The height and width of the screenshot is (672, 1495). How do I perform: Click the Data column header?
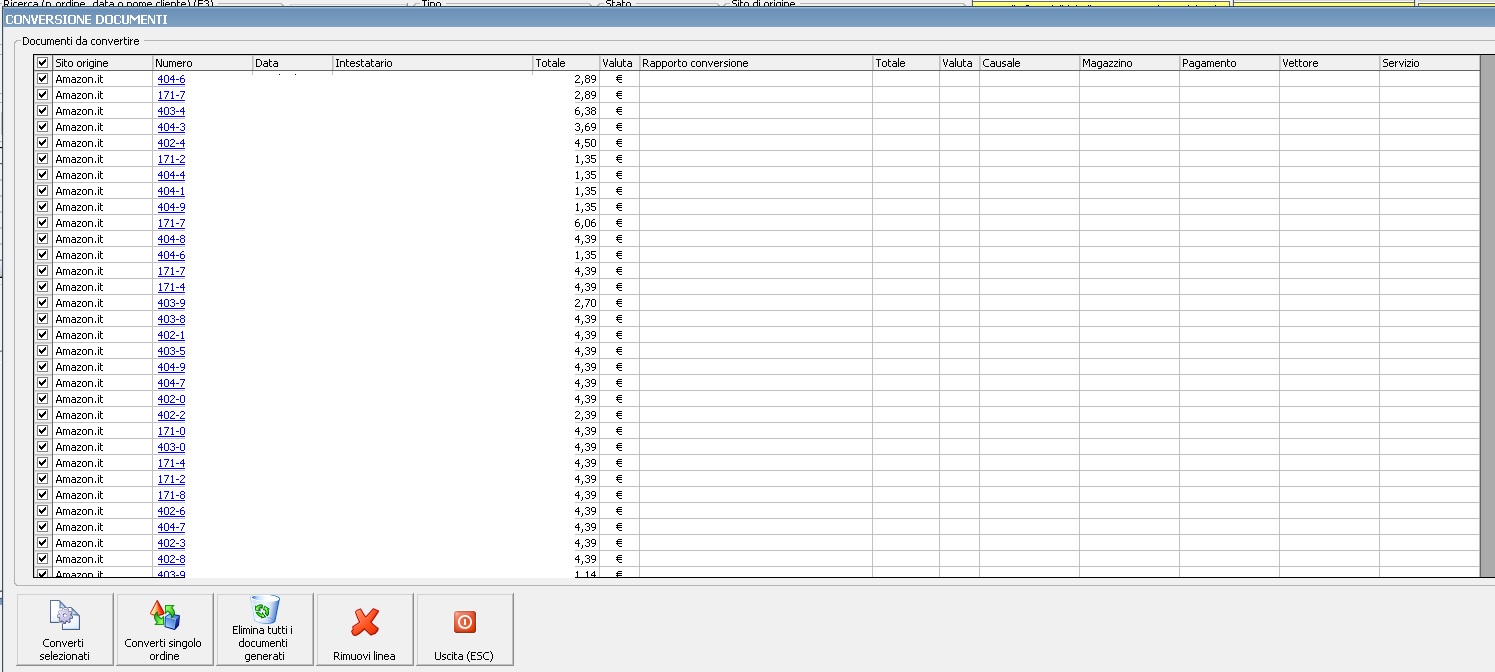[292, 63]
